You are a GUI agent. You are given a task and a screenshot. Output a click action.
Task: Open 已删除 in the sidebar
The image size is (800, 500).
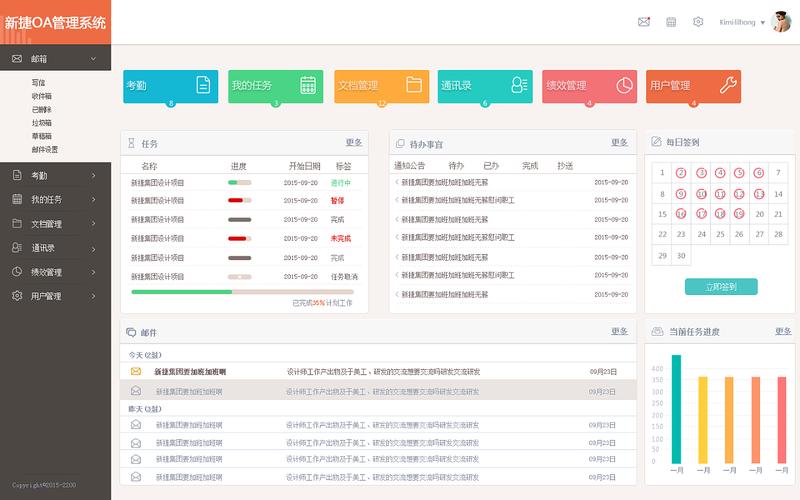coord(41,109)
